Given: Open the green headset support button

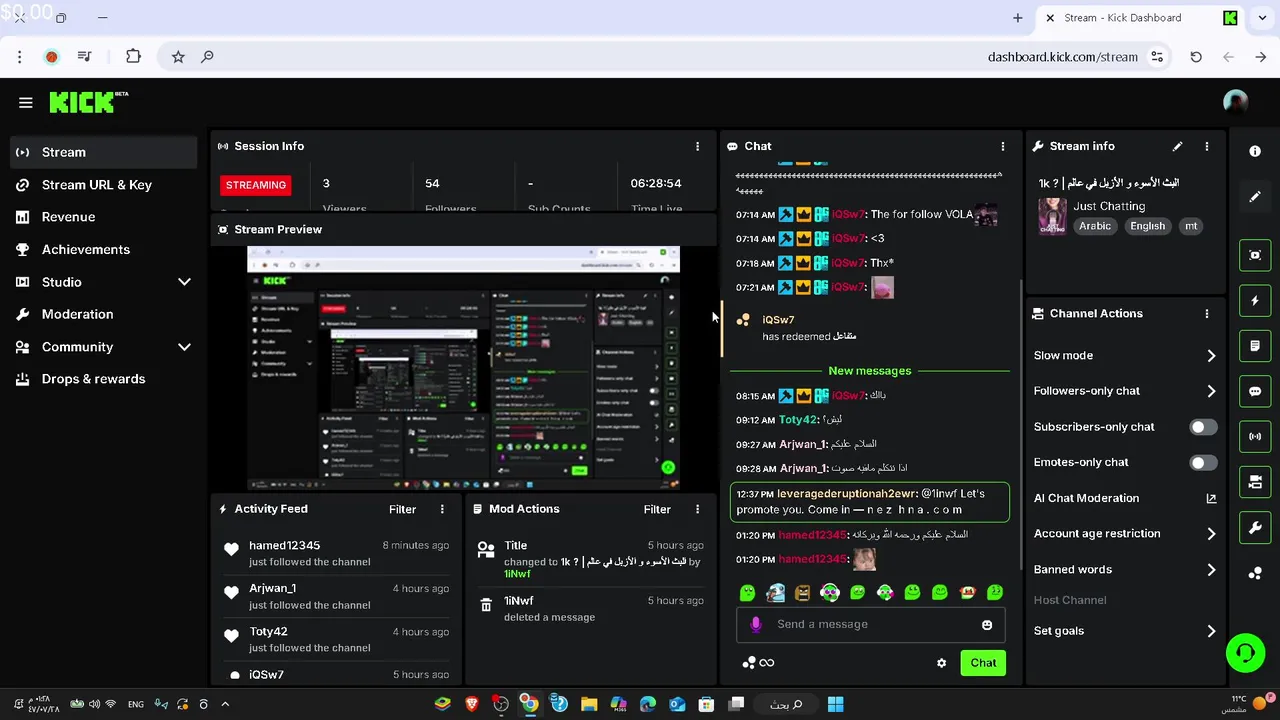Looking at the screenshot, I should [x=1245, y=654].
